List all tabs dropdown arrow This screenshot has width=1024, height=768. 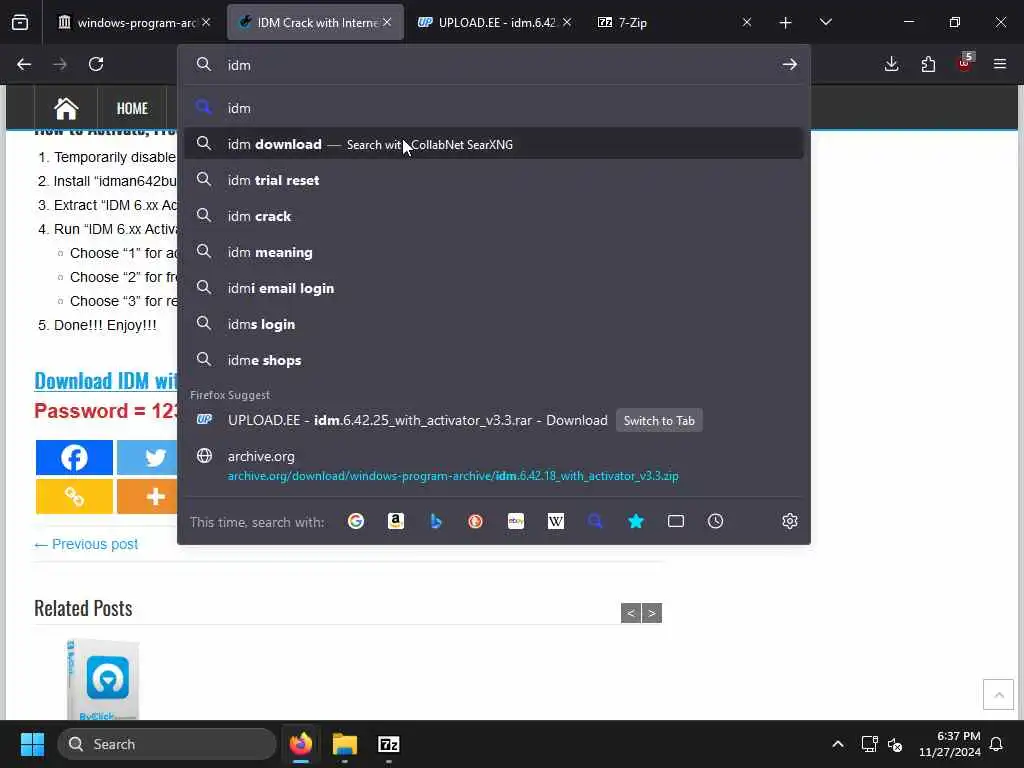coord(825,22)
